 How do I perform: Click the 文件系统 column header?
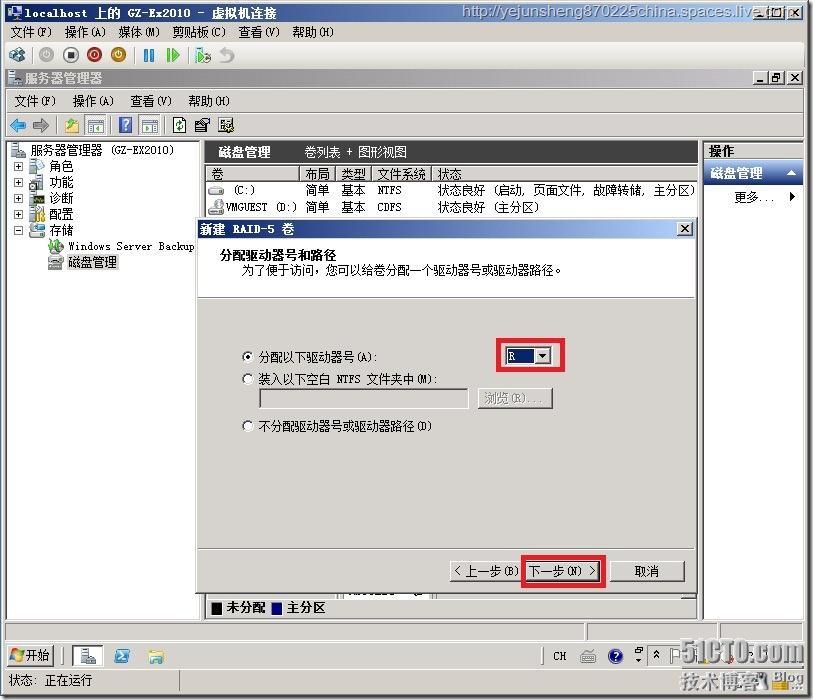coord(401,174)
